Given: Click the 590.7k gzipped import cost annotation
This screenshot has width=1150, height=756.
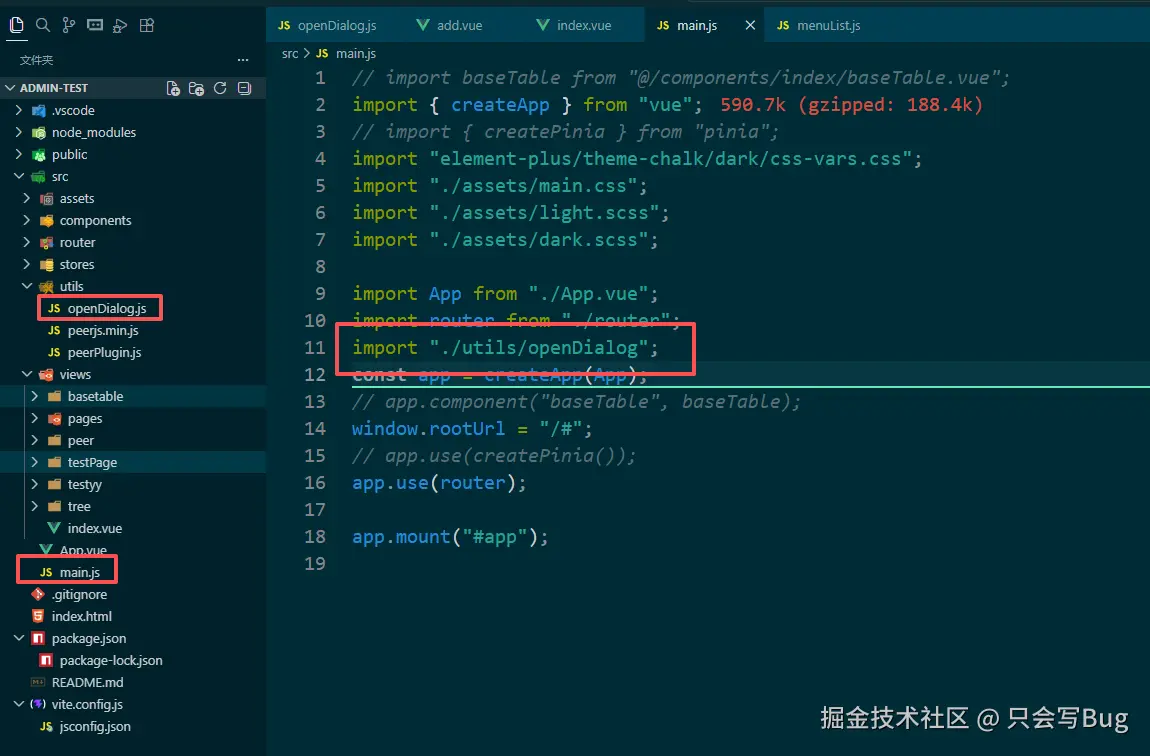Looking at the screenshot, I should [851, 104].
